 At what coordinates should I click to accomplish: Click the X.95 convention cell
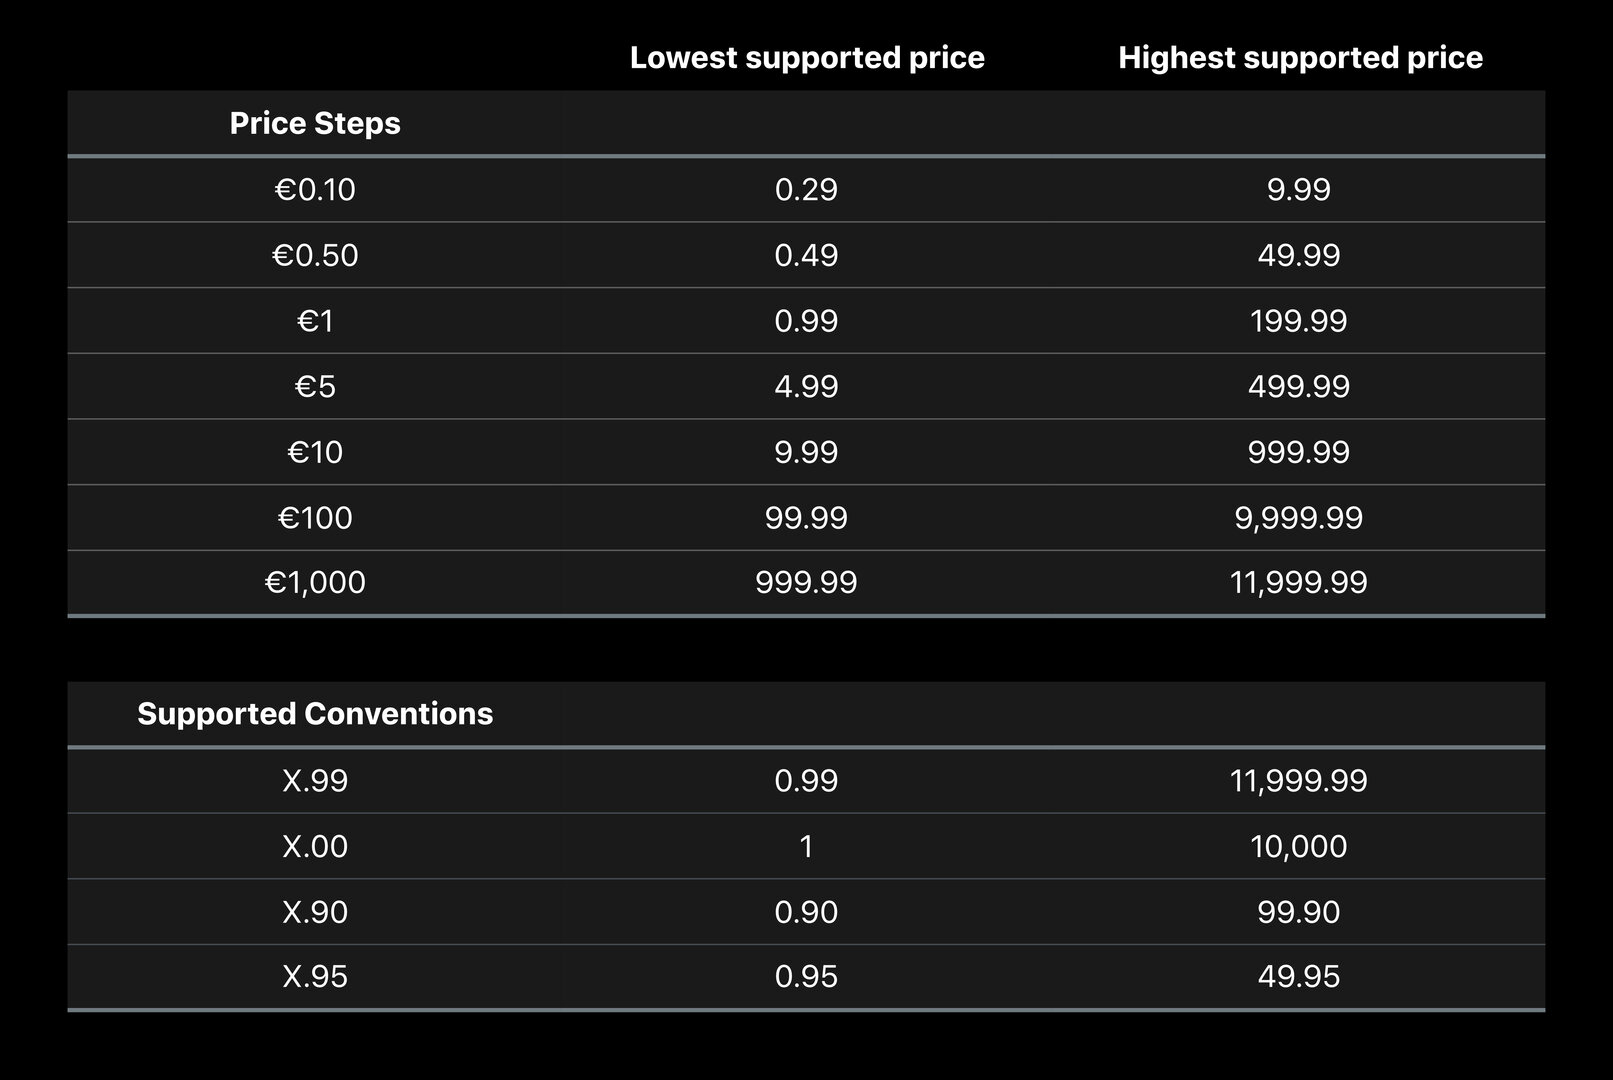click(315, 976)
